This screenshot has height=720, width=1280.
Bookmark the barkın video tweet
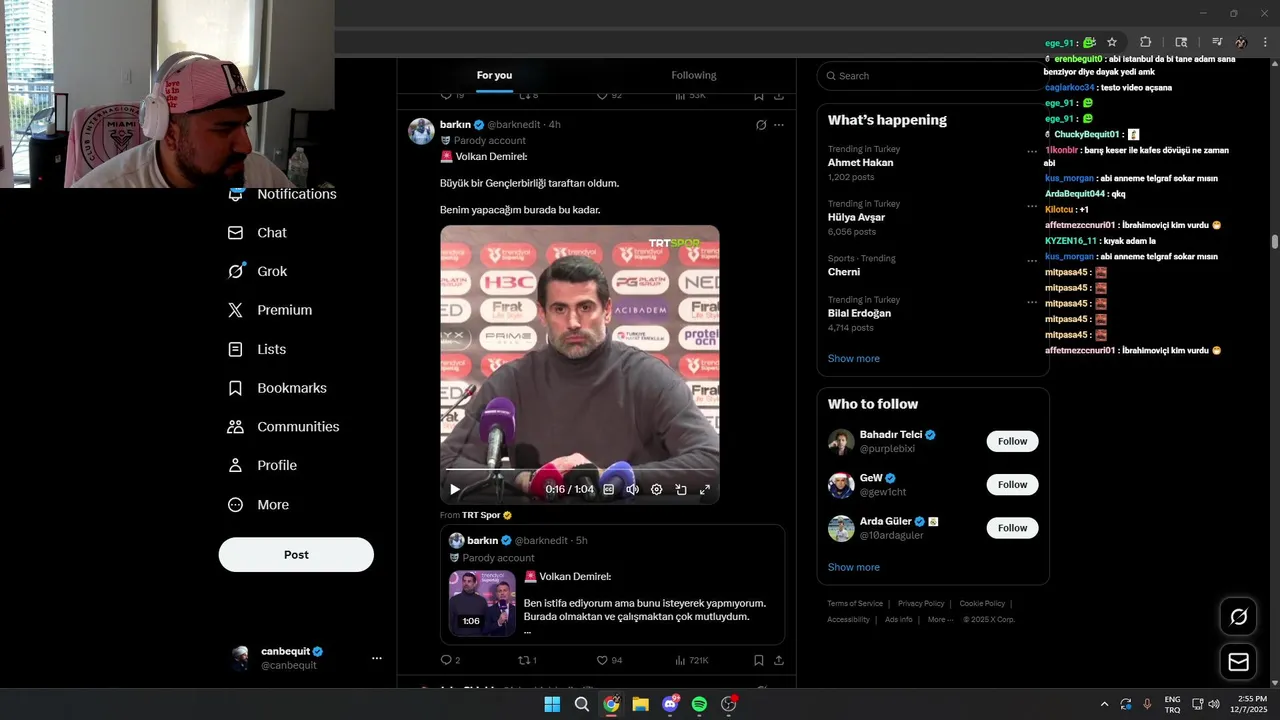coord(759,660)
